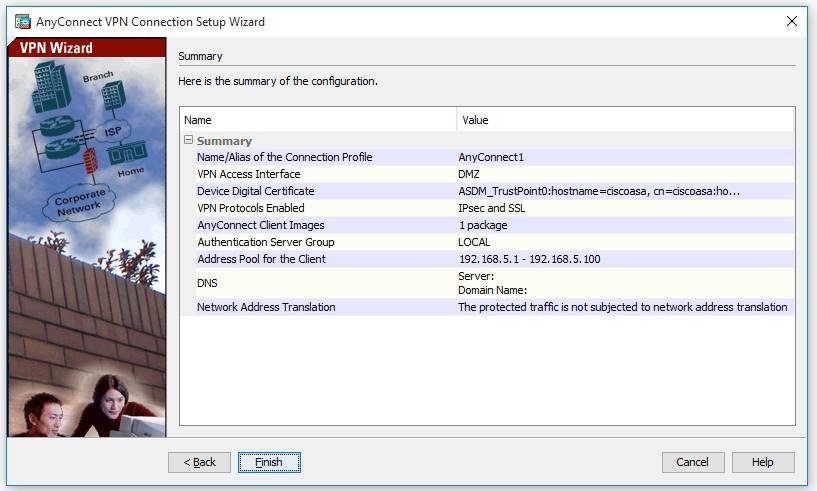The height and width of the screenshot is (491, 817).
Task: Select the DNS row
Action: pos(208,283)
